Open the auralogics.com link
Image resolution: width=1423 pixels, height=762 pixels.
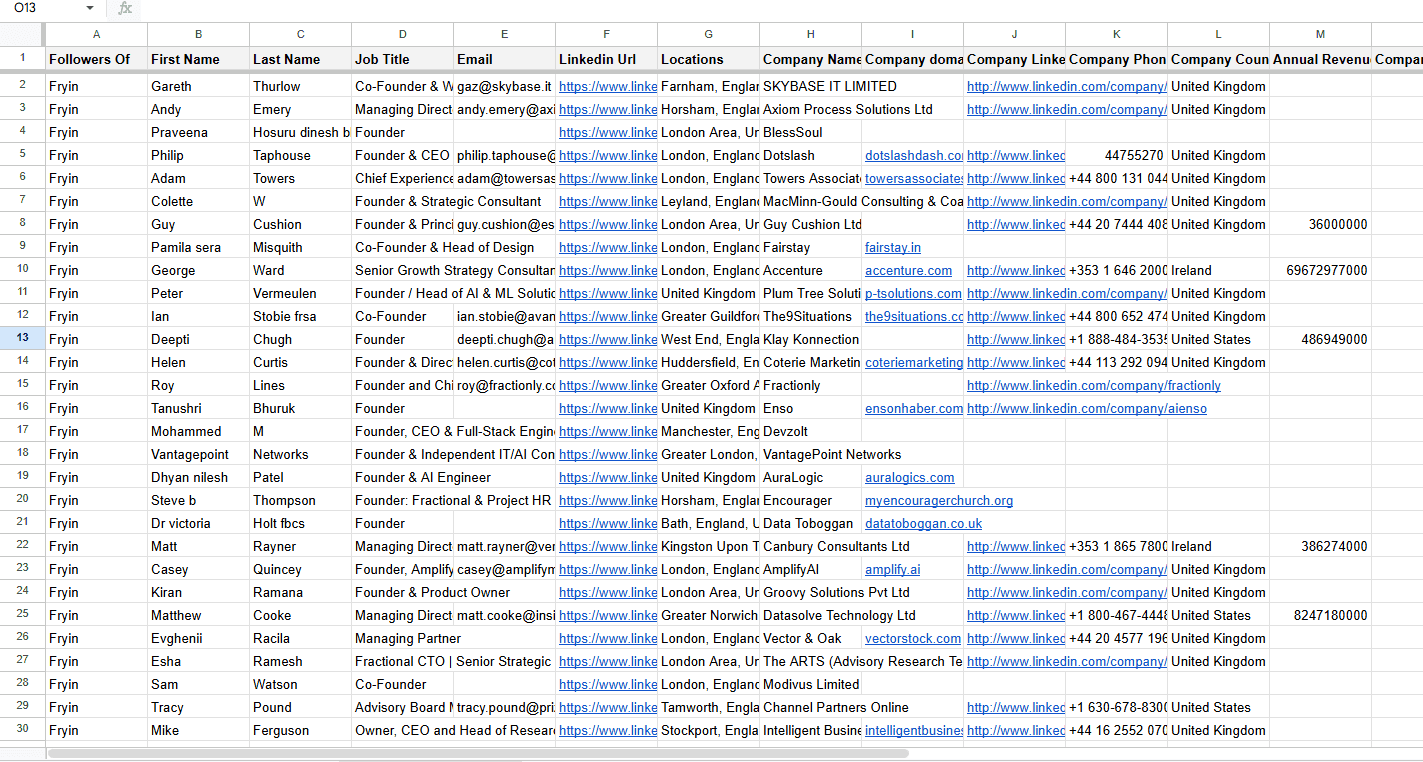pos(909,477)
